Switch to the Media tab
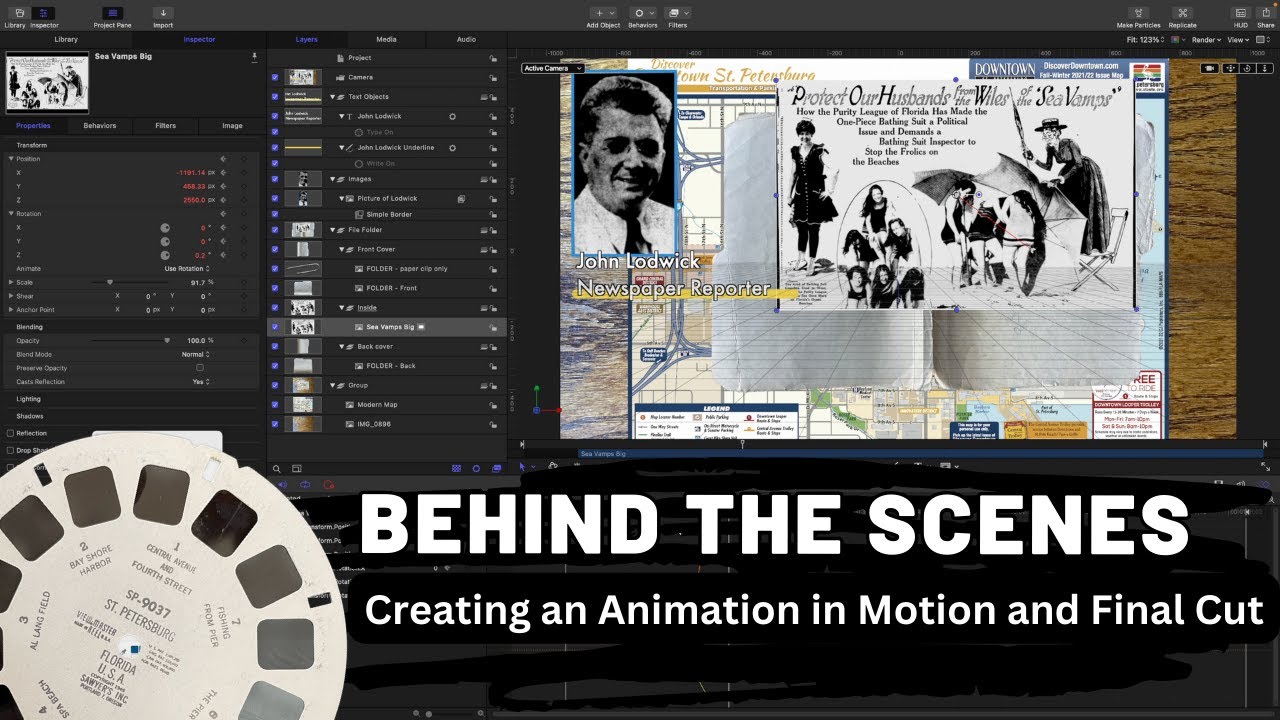 [386, 39]
